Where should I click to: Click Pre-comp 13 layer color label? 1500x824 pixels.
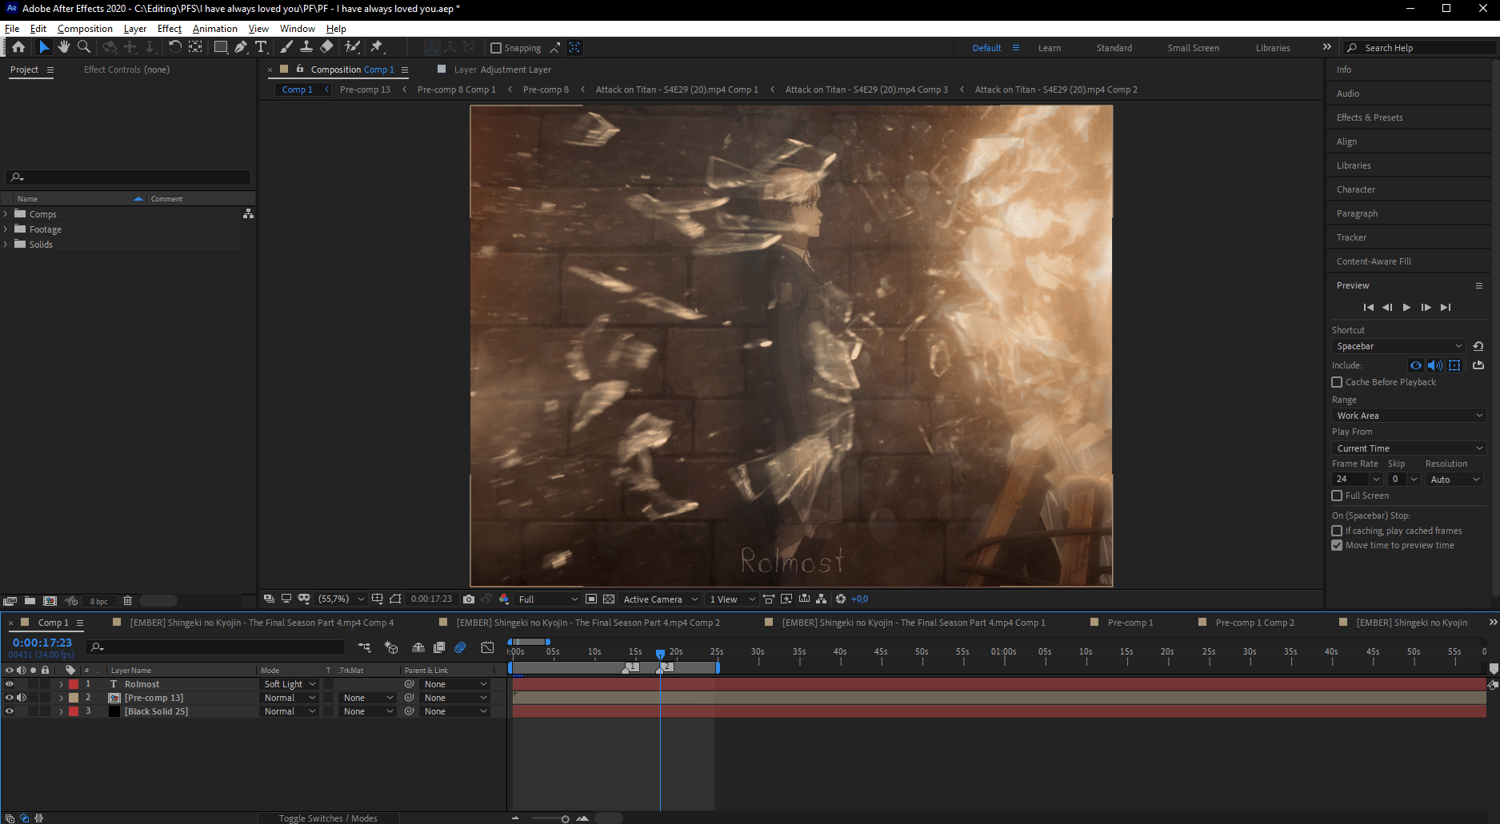tap(73, 698)
